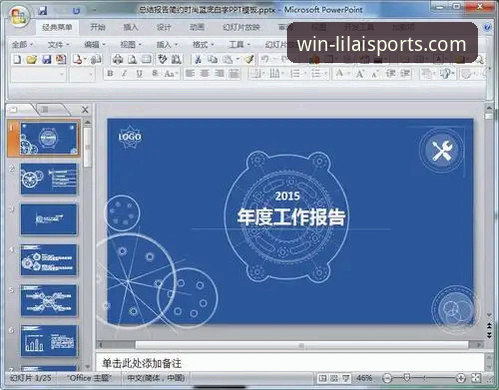Screen dimensions: 499x390
Task: Toggle Strikethrough formatting
Action: coord(155,73)
